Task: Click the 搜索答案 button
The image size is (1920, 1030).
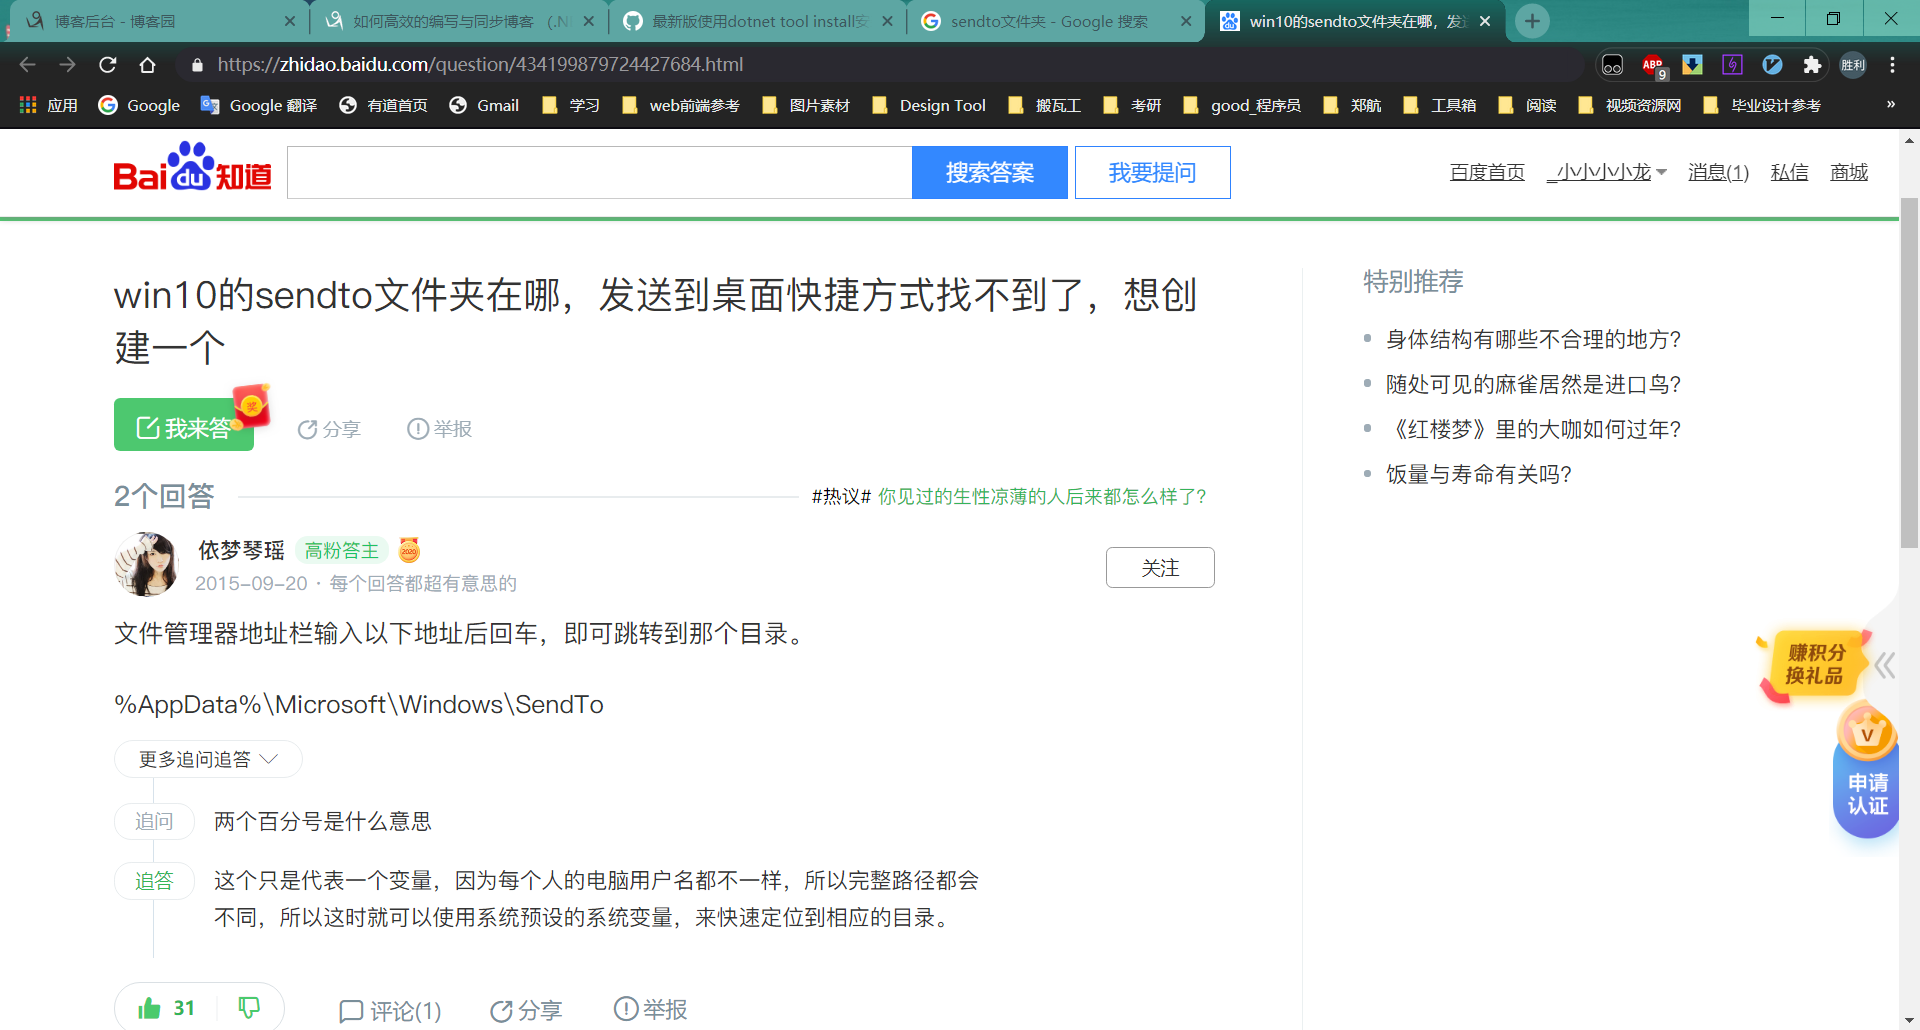Action: click(990, 172)
